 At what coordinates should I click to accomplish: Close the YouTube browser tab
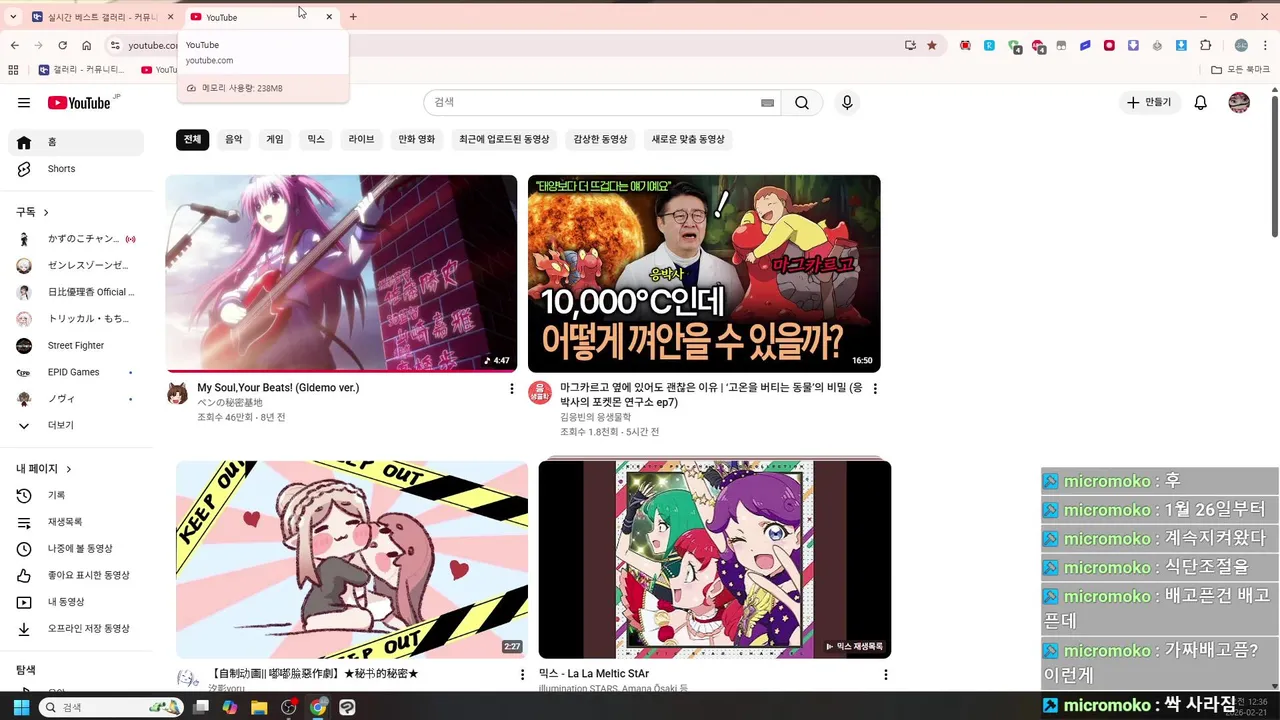(329, 17)
